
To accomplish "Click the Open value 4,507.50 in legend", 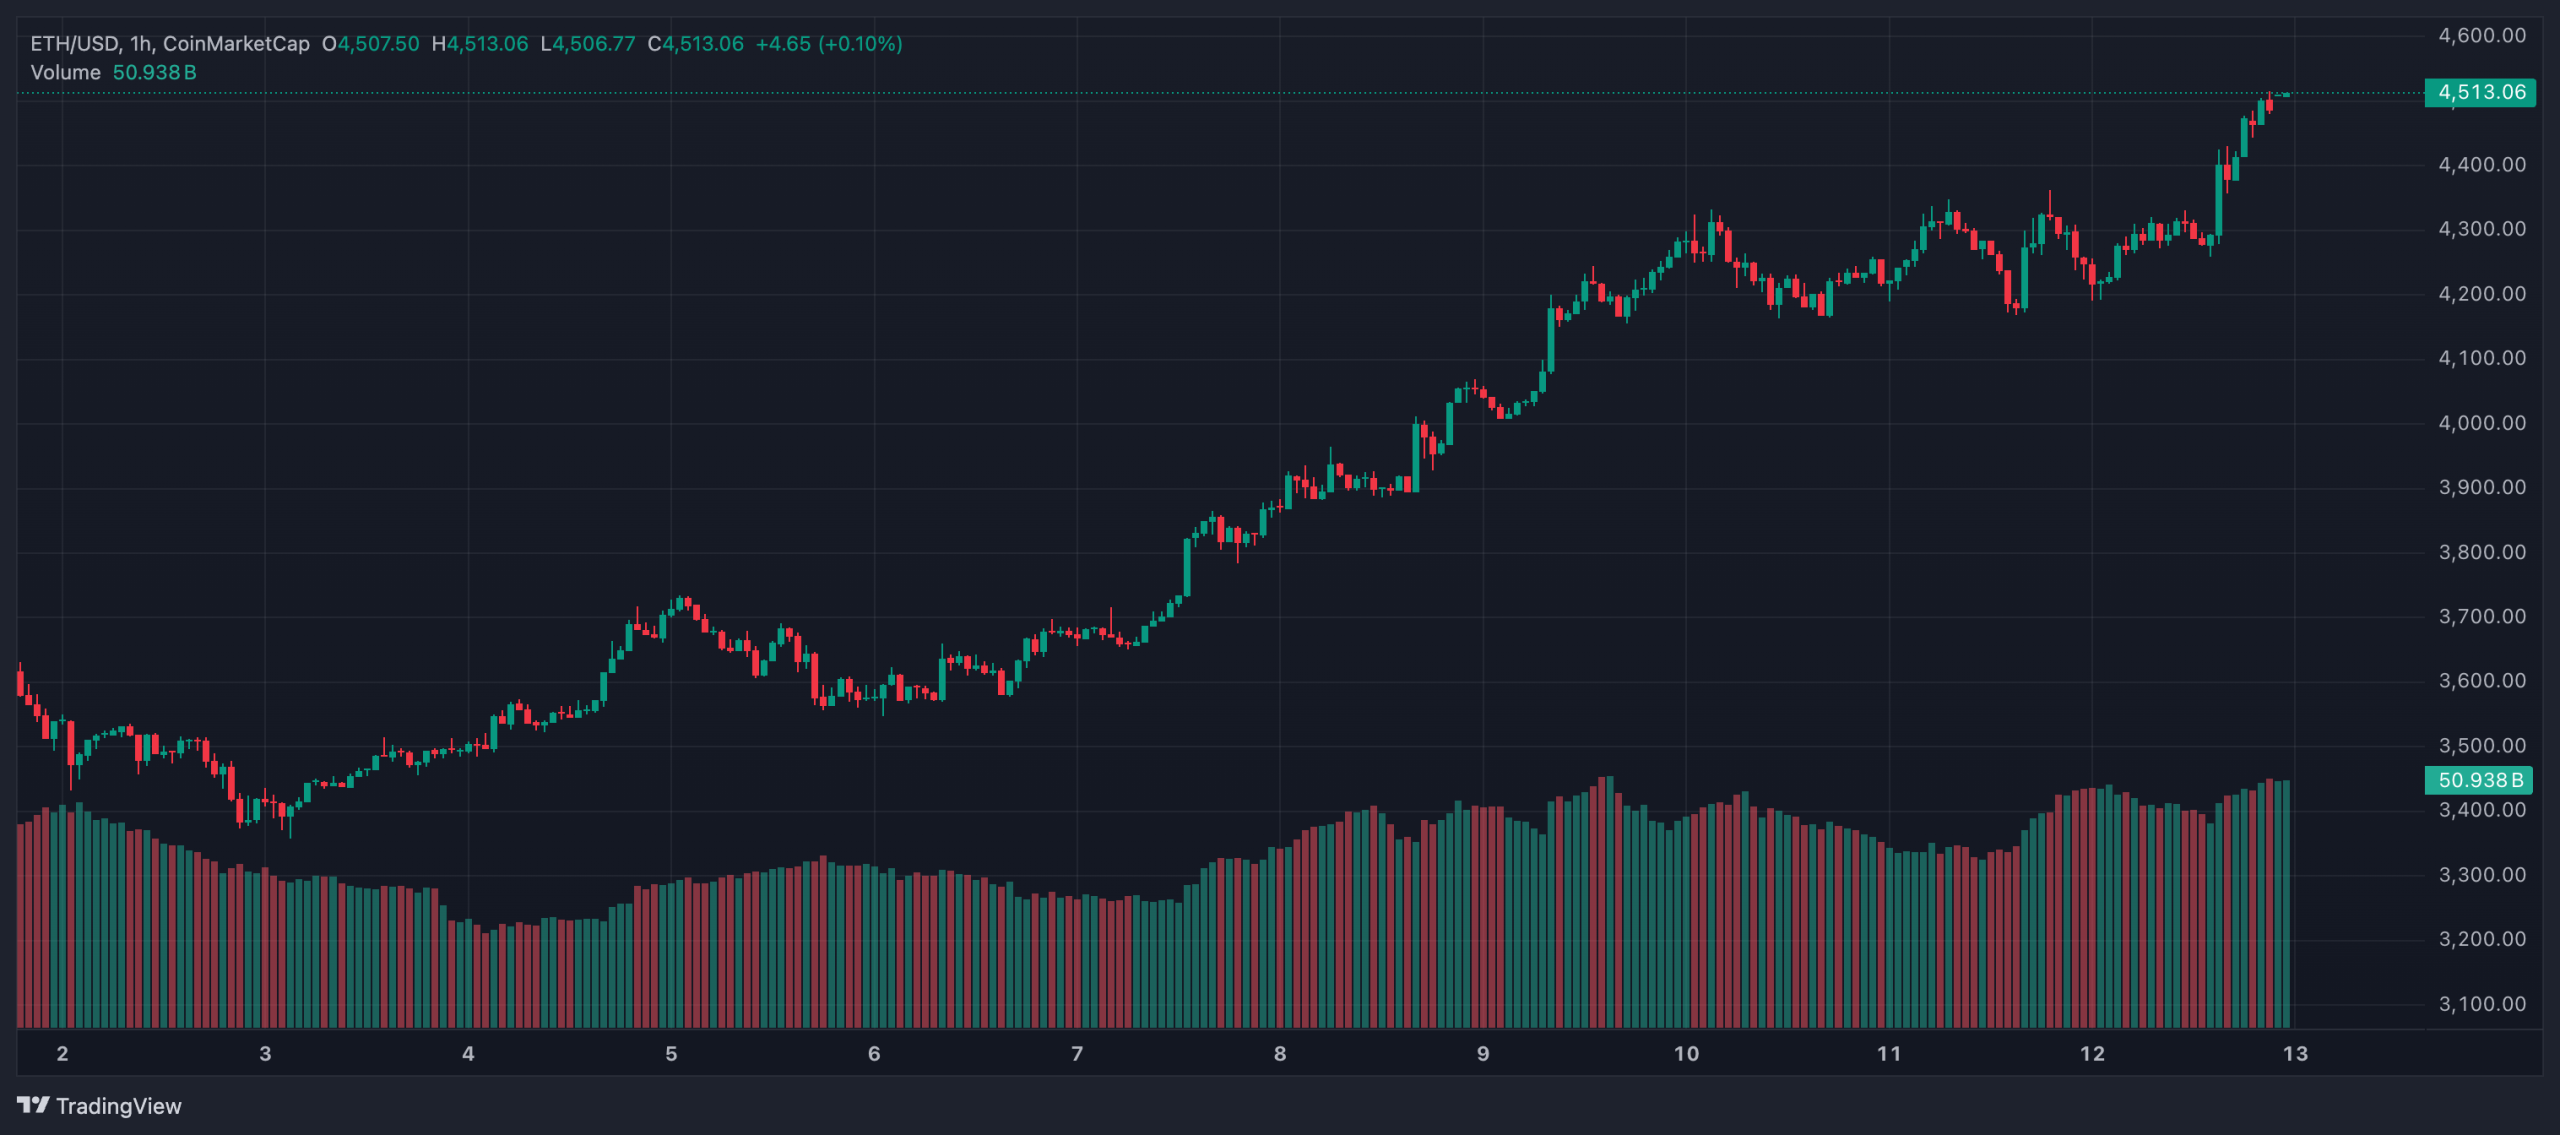I will 378,44.
